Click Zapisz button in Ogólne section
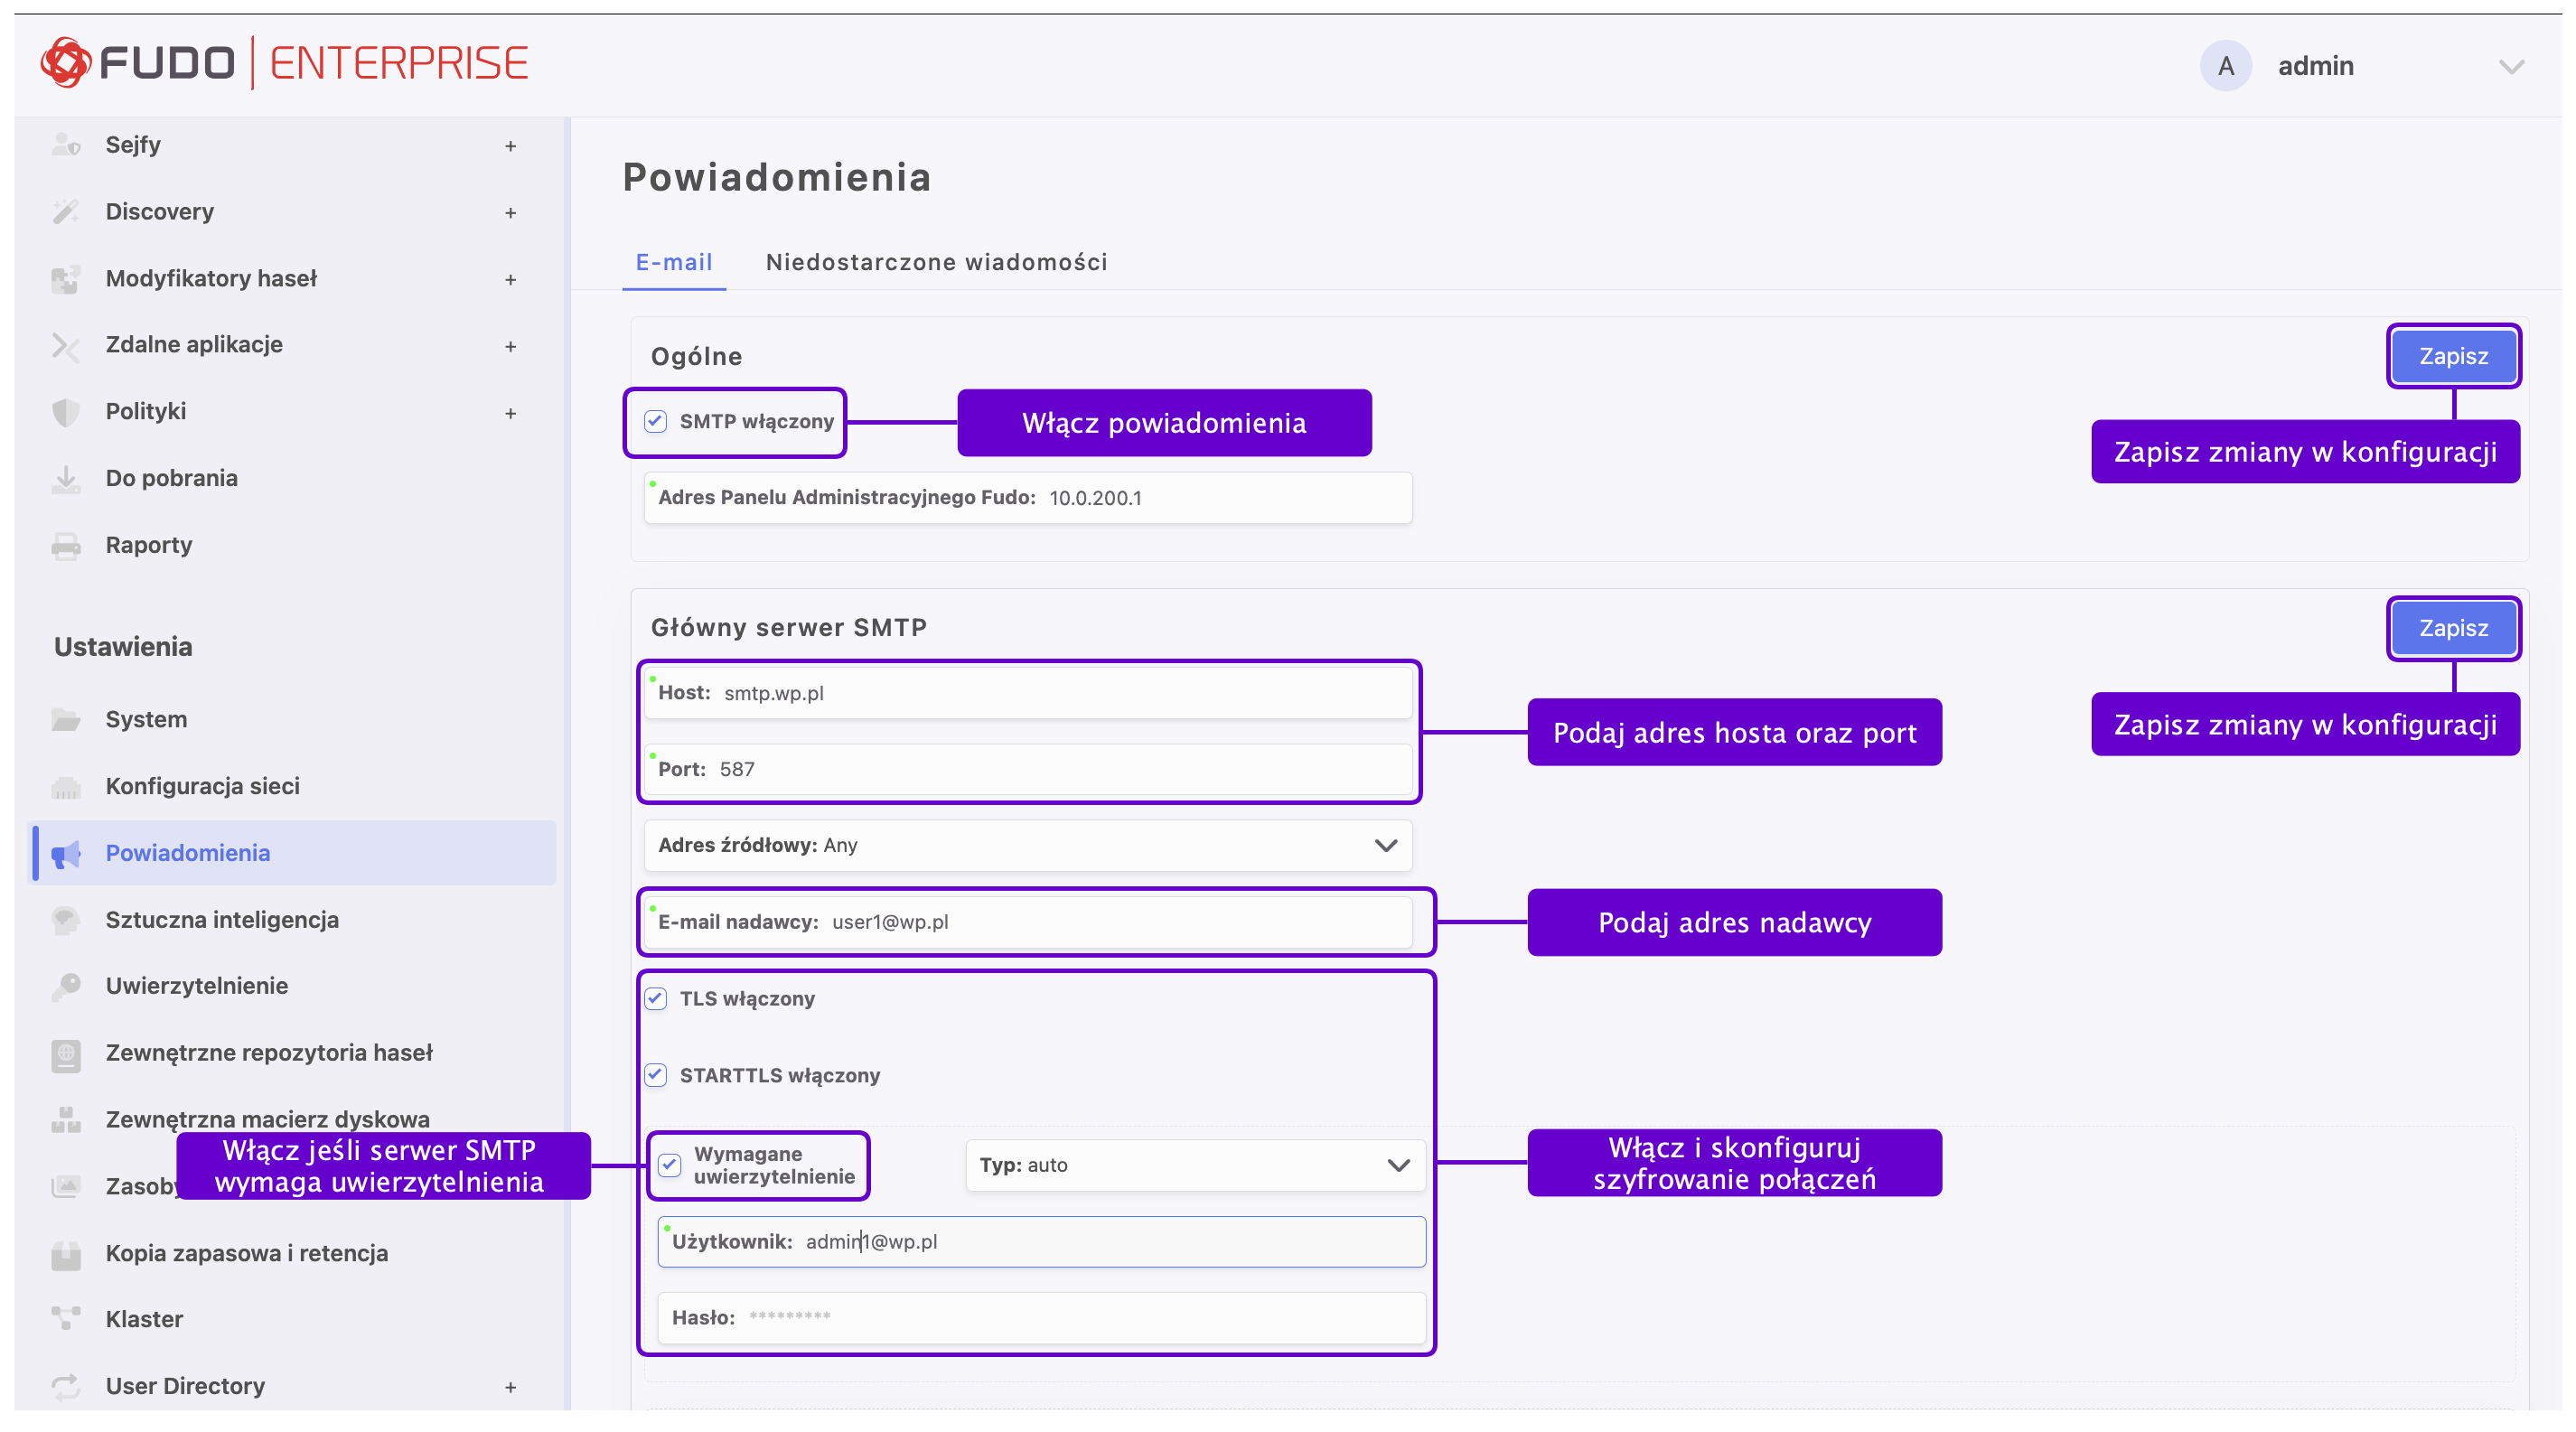Image resolution: width=2576 pixels, height=1432 pixels. click(x=2453, y=356)
